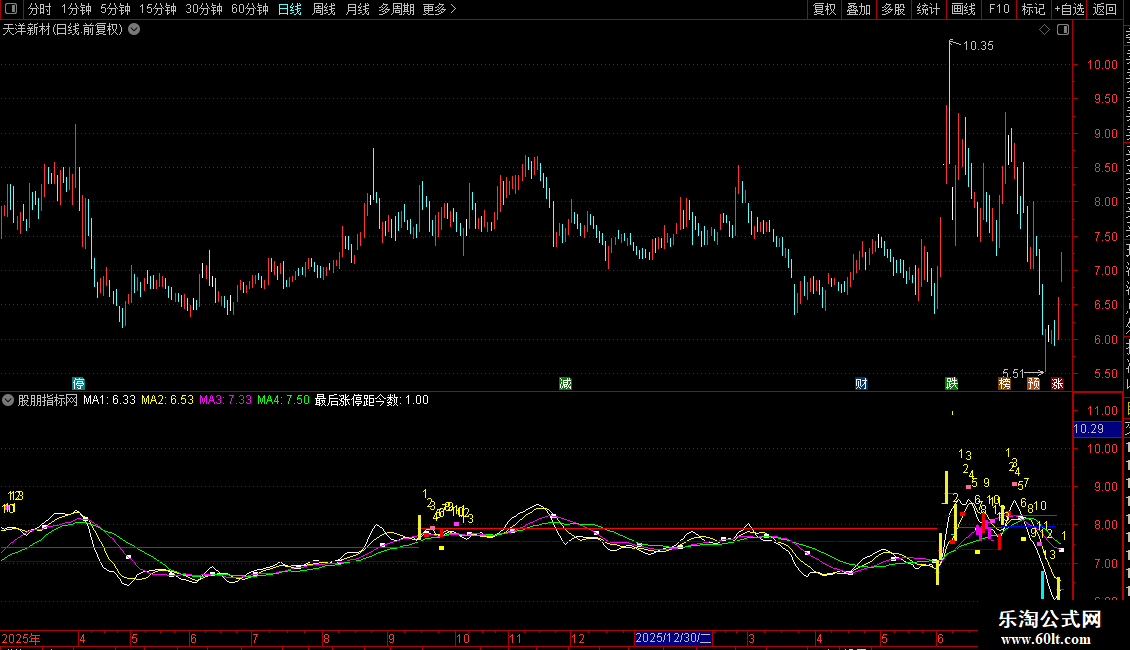Click the cyan 停 event marker
The width and height of the screenshot is (1130, 650).
[79, 383]
